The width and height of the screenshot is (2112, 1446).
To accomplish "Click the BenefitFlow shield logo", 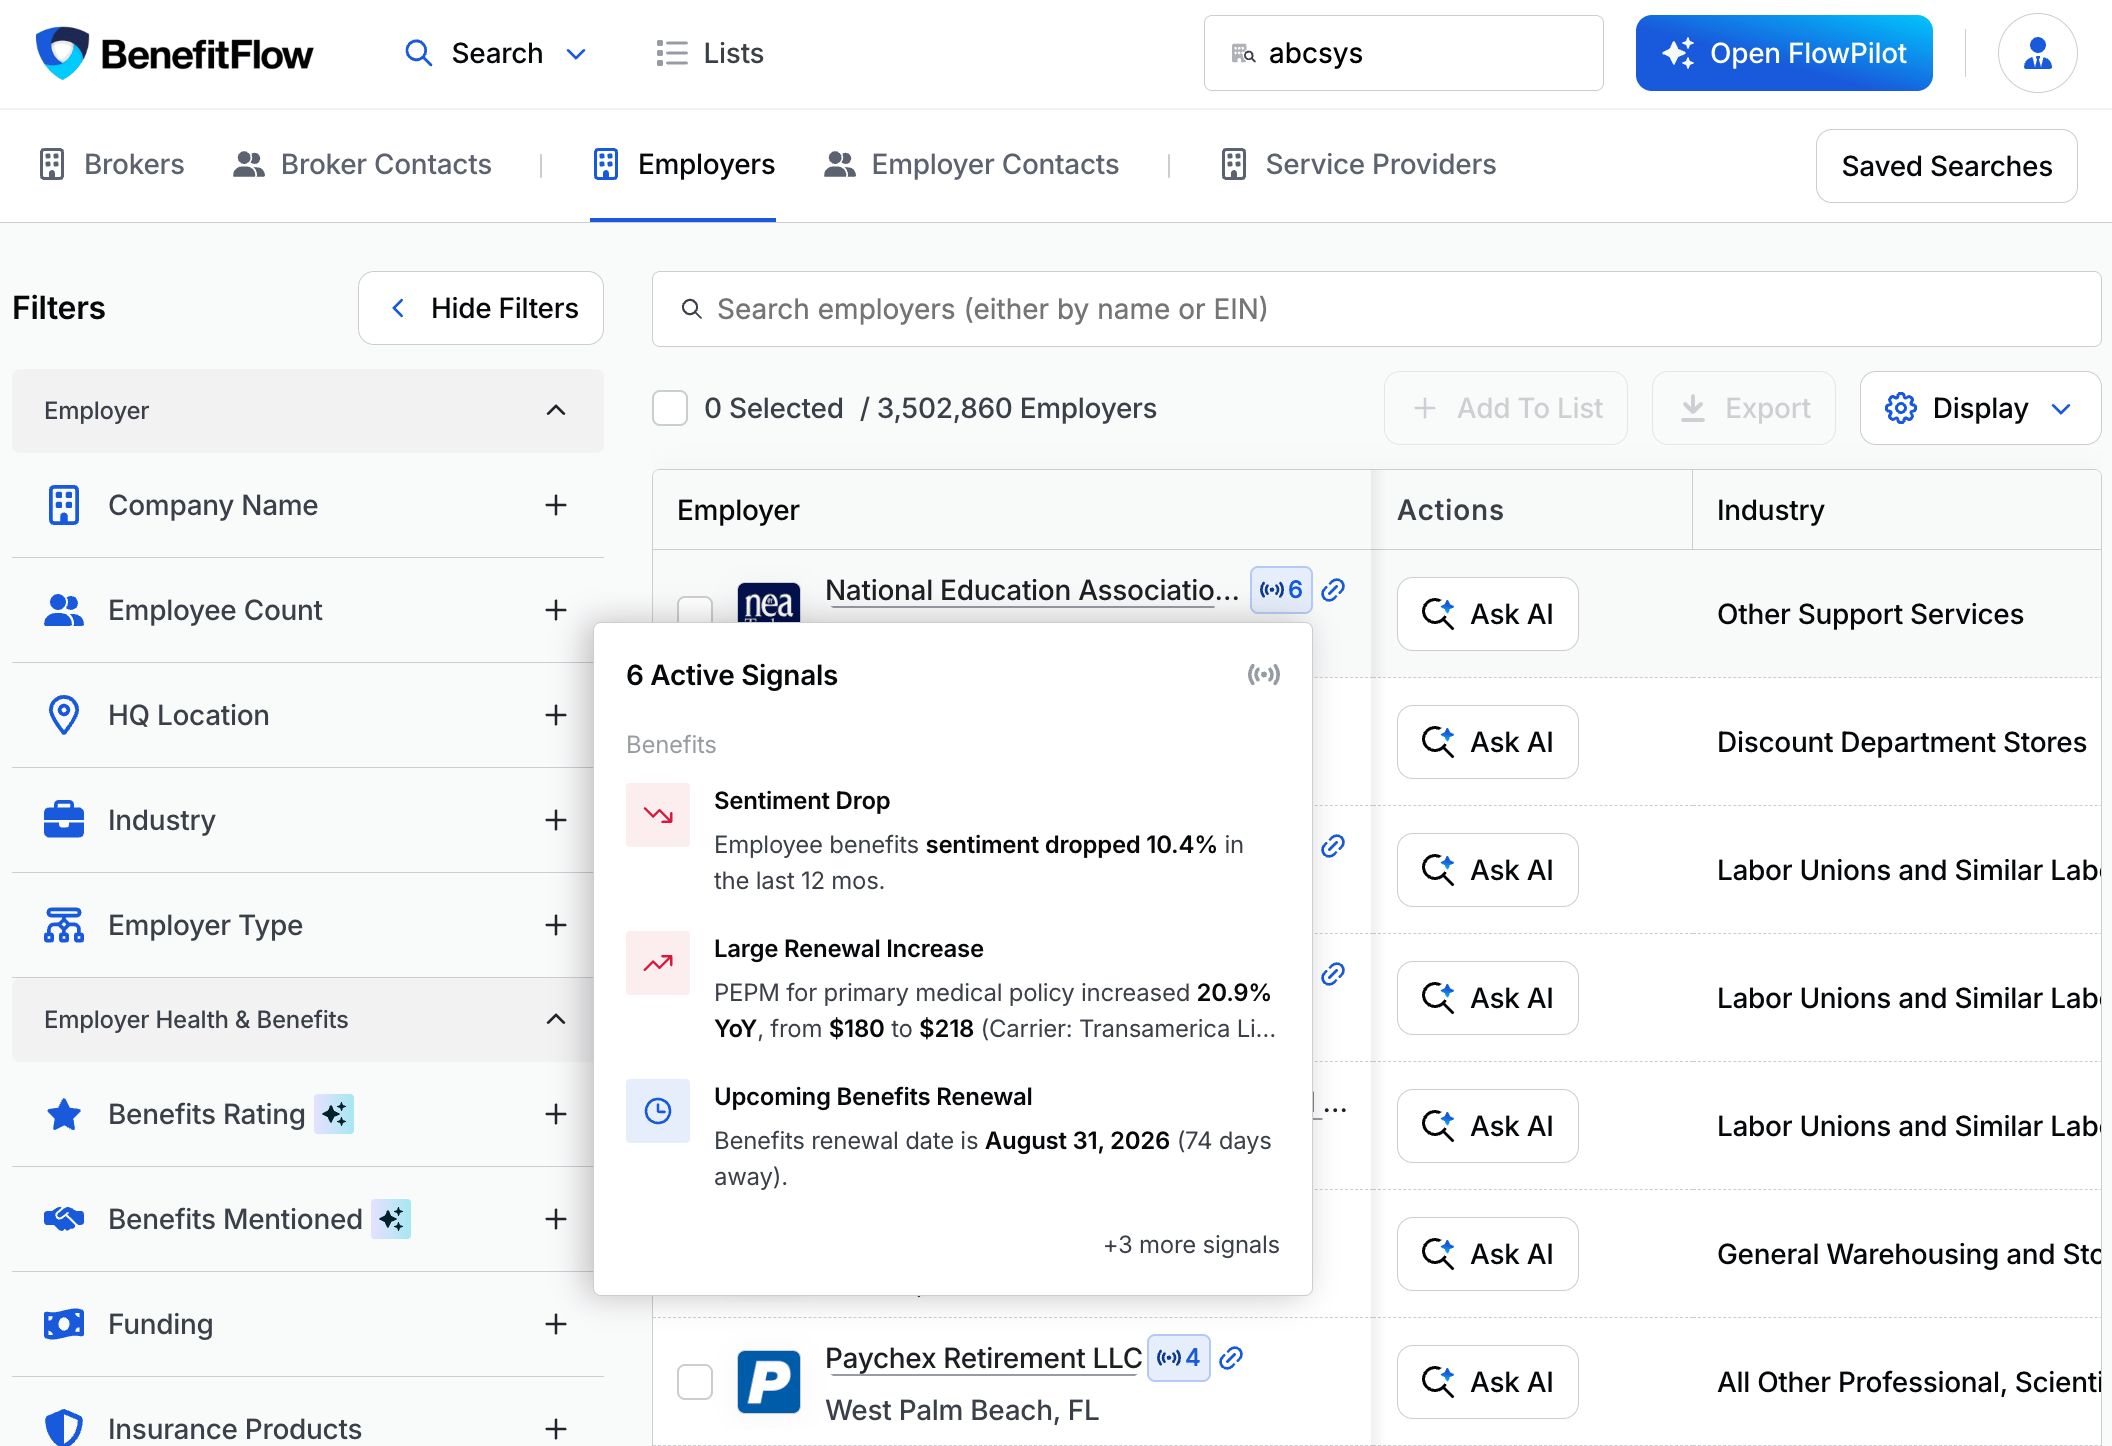I will 62,53.
